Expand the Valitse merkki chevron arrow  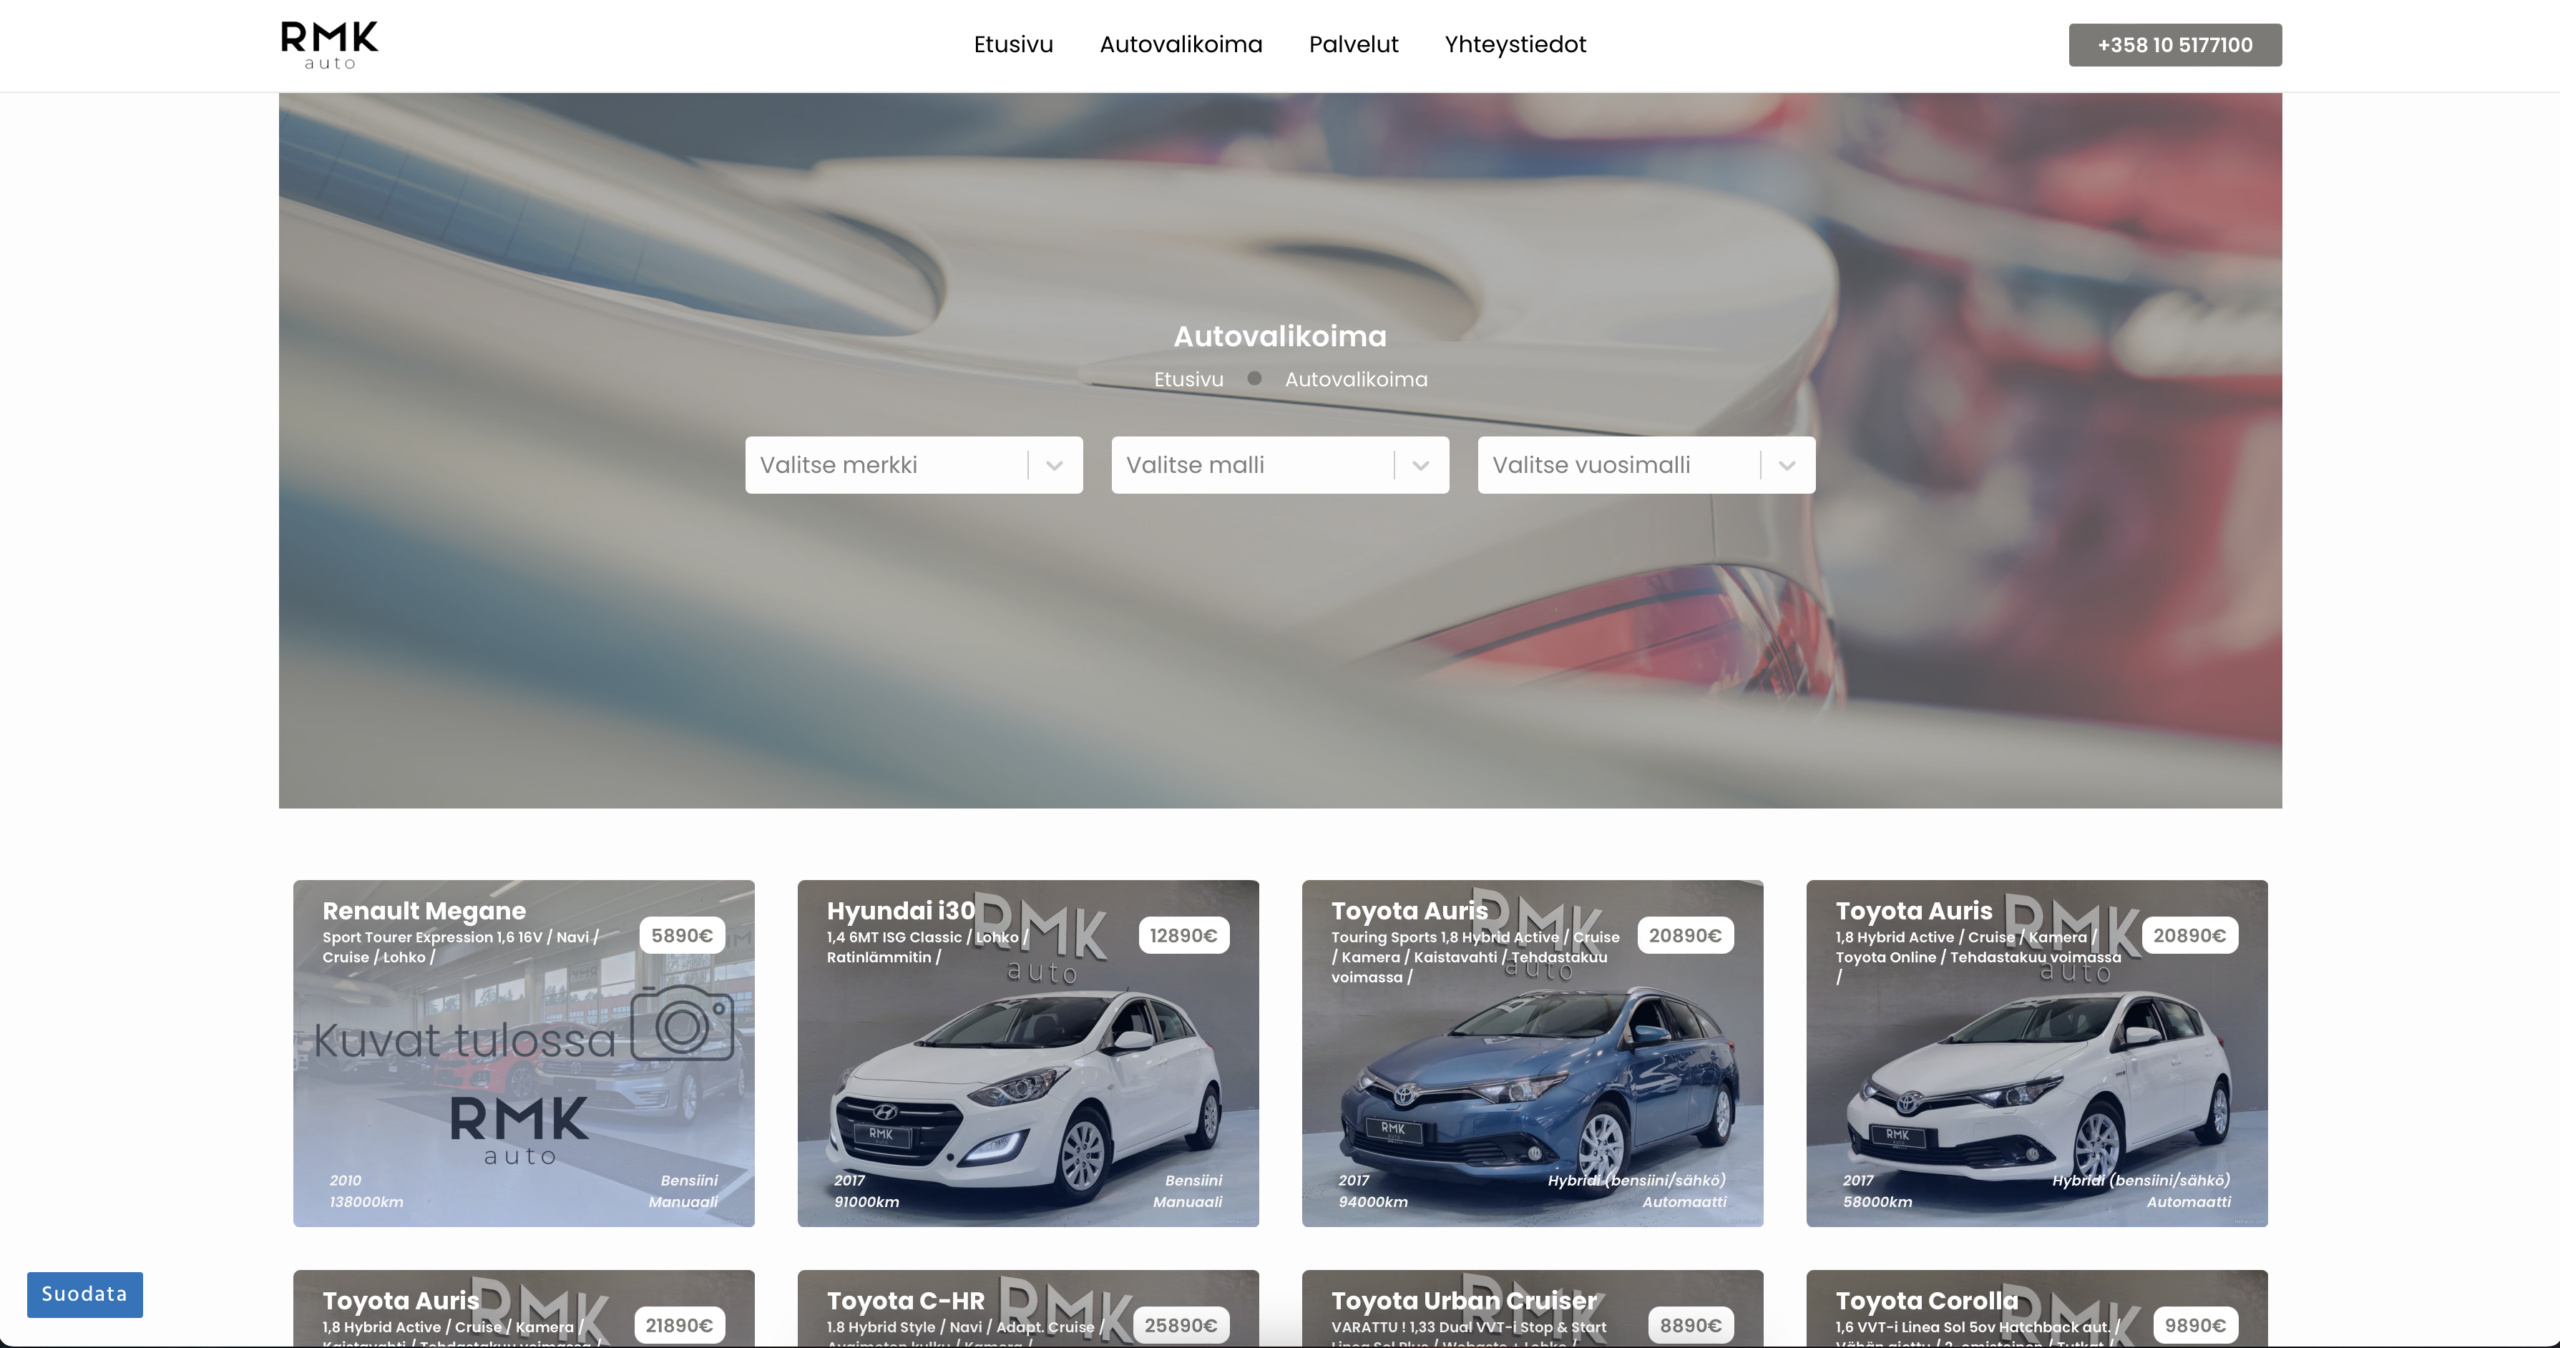coord(1054,466)
